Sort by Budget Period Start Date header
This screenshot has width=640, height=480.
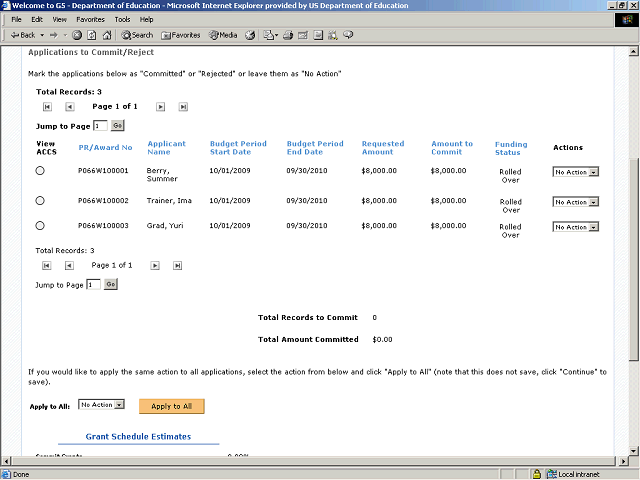coord(238,148)
